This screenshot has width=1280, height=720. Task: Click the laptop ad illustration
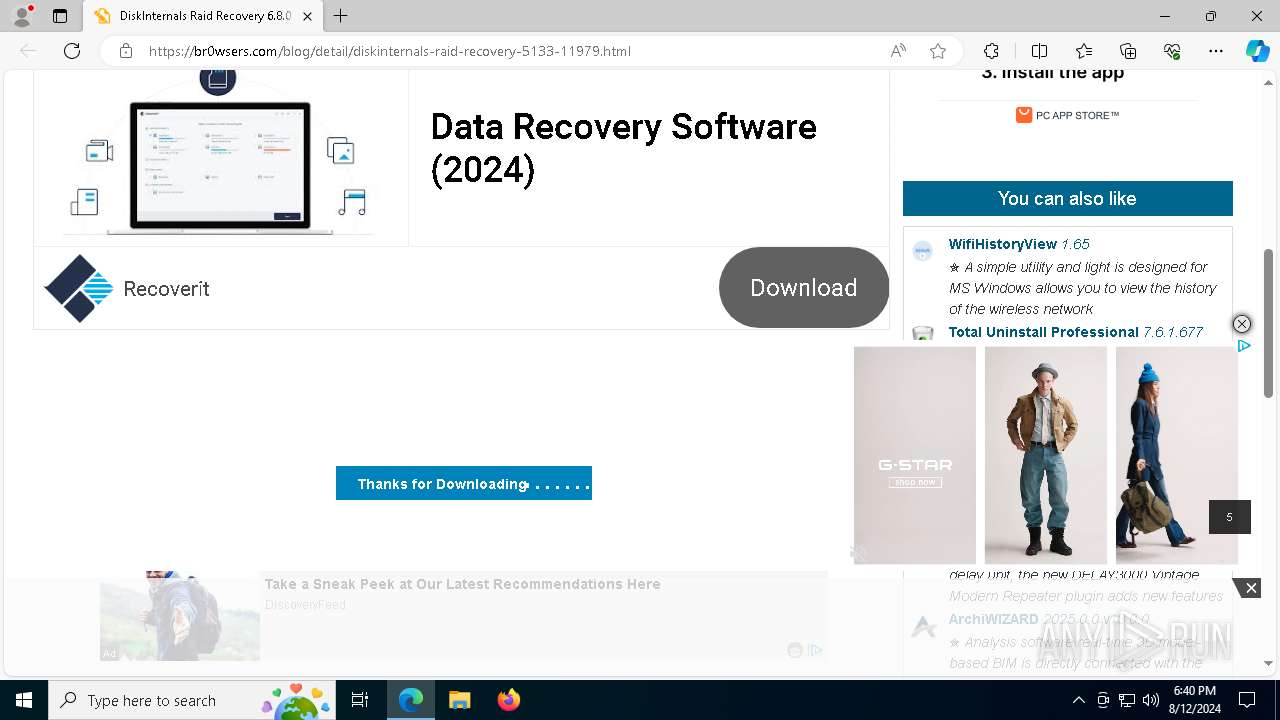(220, 155)
